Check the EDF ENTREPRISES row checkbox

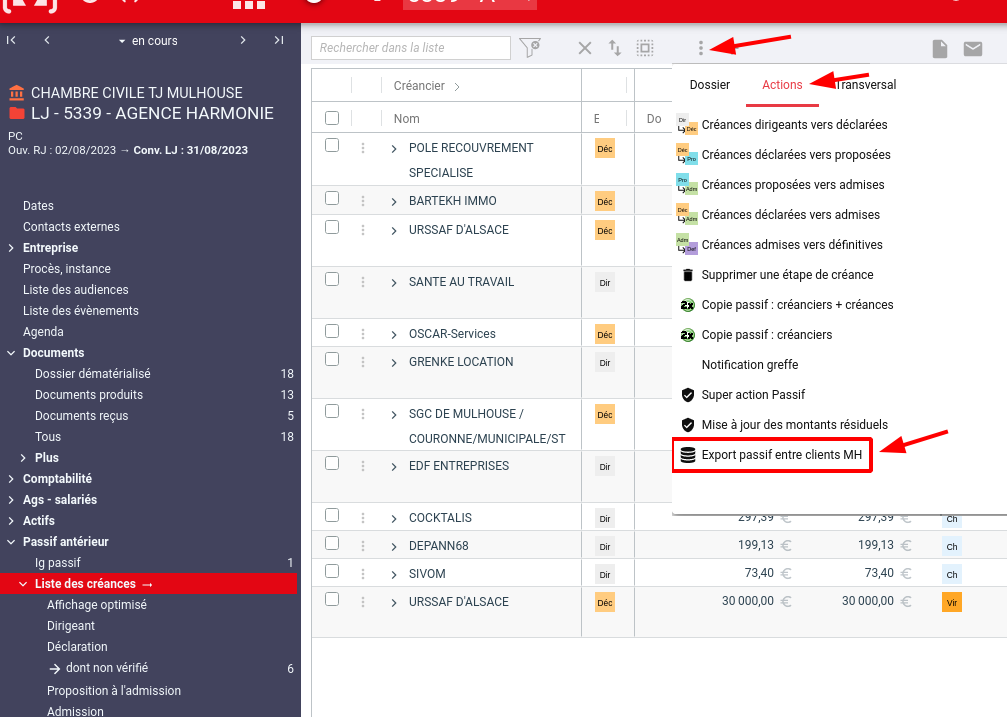click(332, 463)
